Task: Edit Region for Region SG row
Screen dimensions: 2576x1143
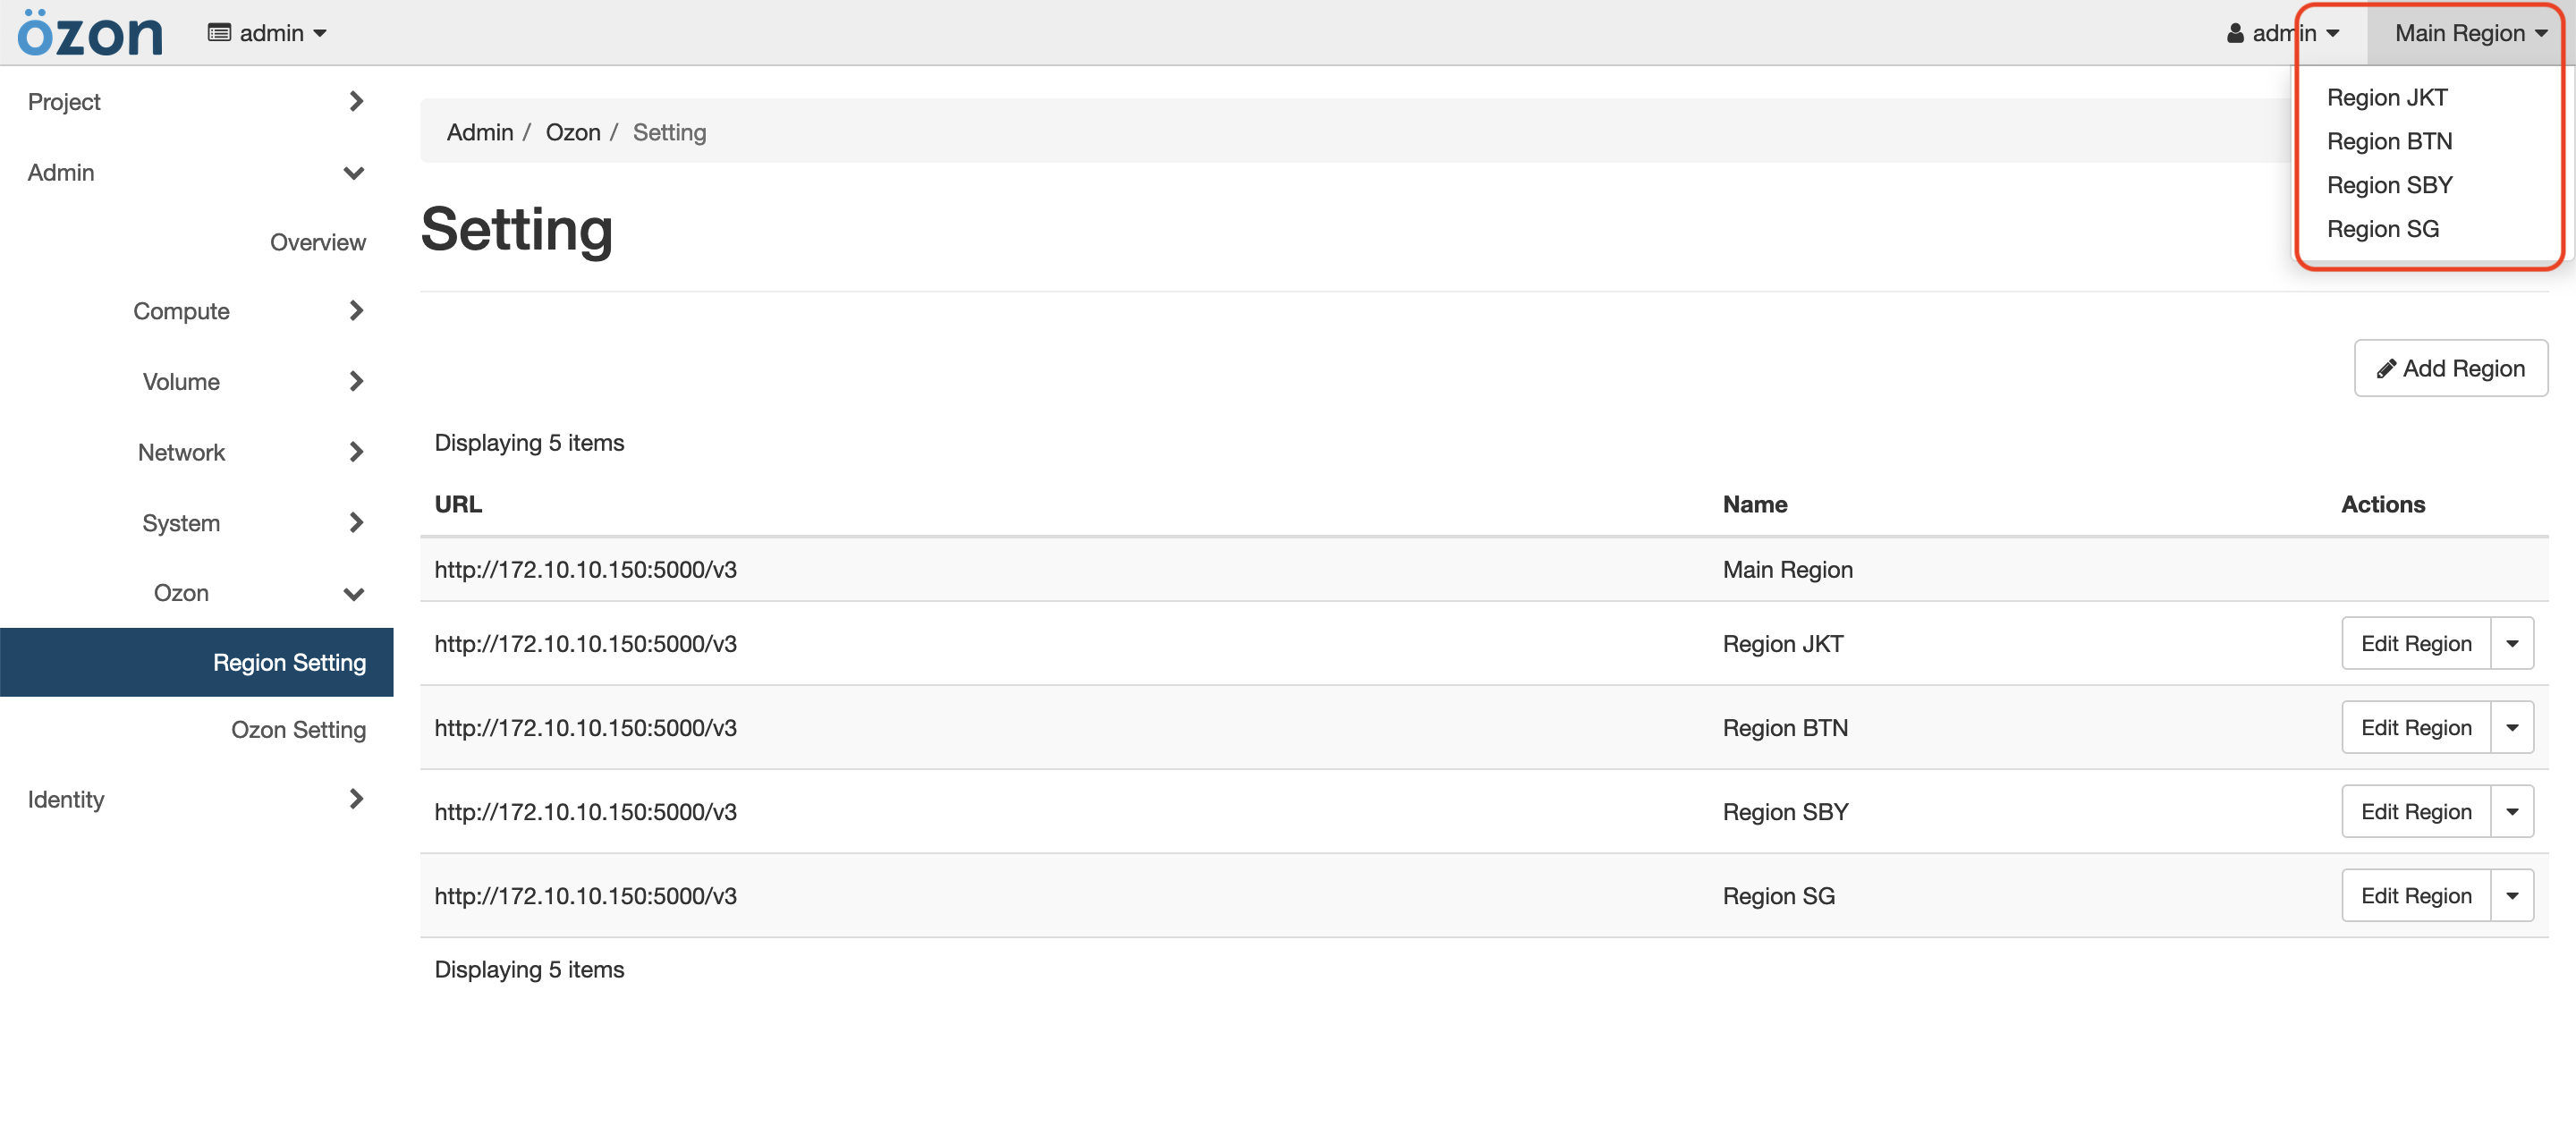Action: (2415, 895)
